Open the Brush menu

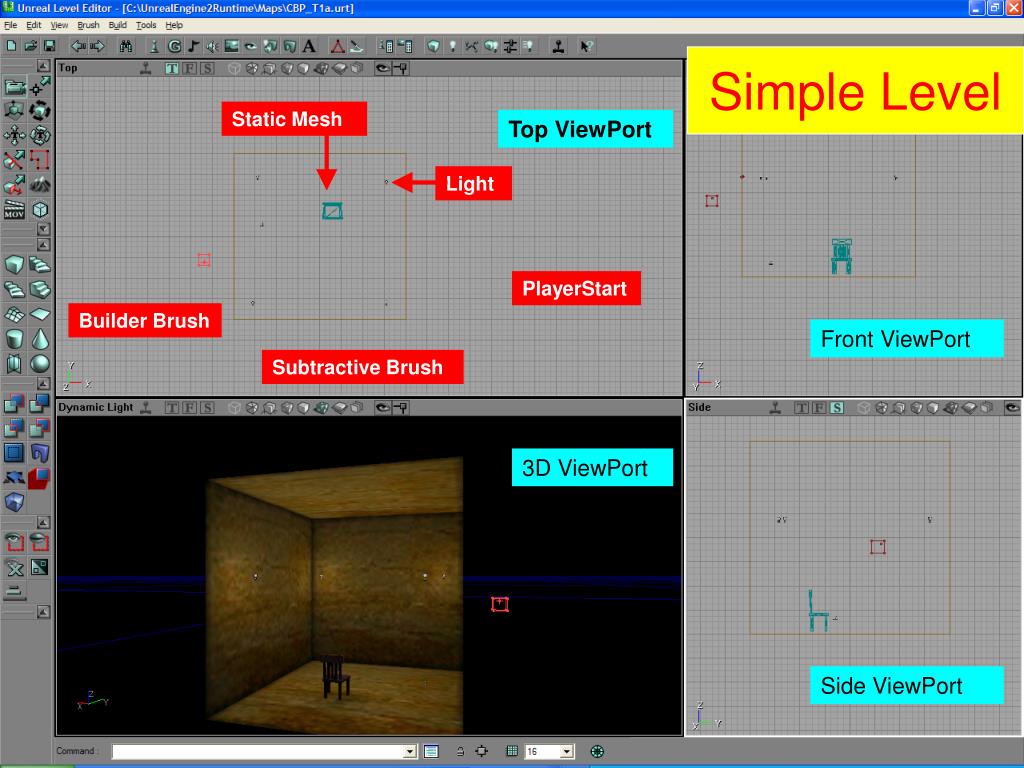coord(88,25)
